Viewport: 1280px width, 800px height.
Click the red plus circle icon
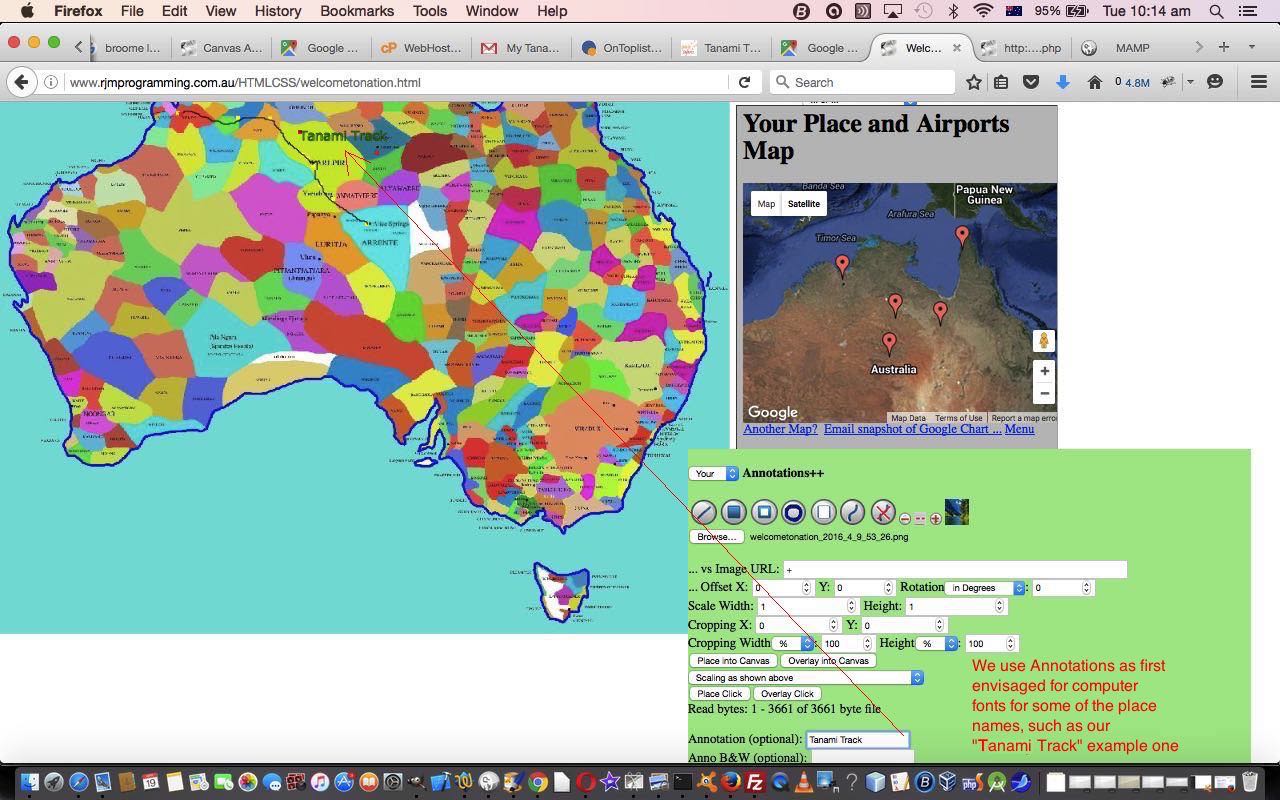click(936, 519)
